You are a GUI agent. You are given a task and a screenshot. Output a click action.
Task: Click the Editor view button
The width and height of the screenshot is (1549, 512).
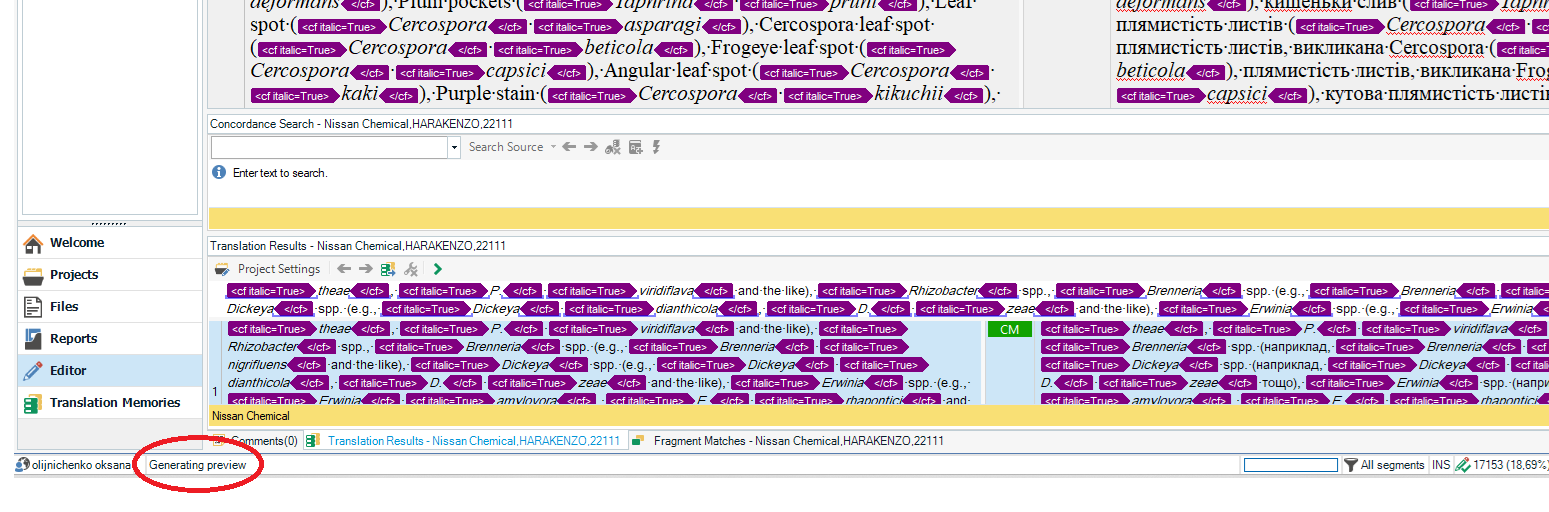pos(68,371)
